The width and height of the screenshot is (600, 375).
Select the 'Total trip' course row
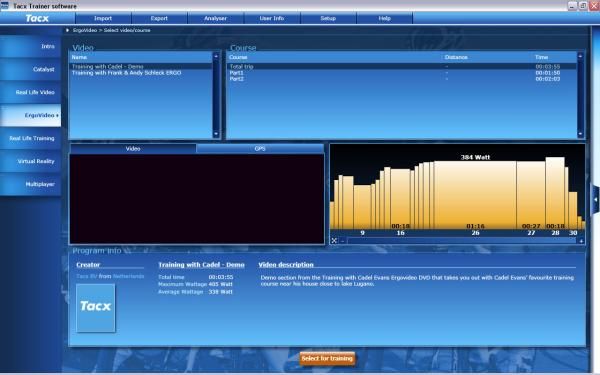[x=402, y=66]
